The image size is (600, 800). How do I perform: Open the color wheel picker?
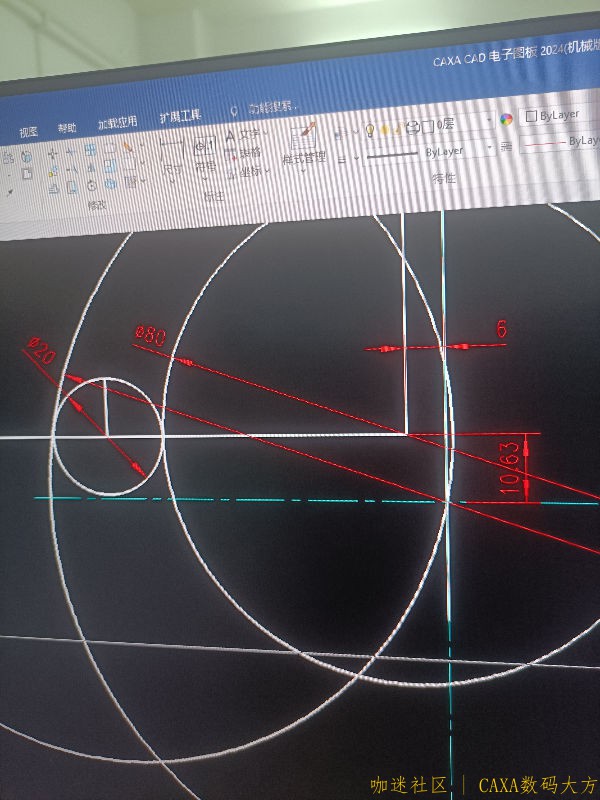click(x=506, y=120)
